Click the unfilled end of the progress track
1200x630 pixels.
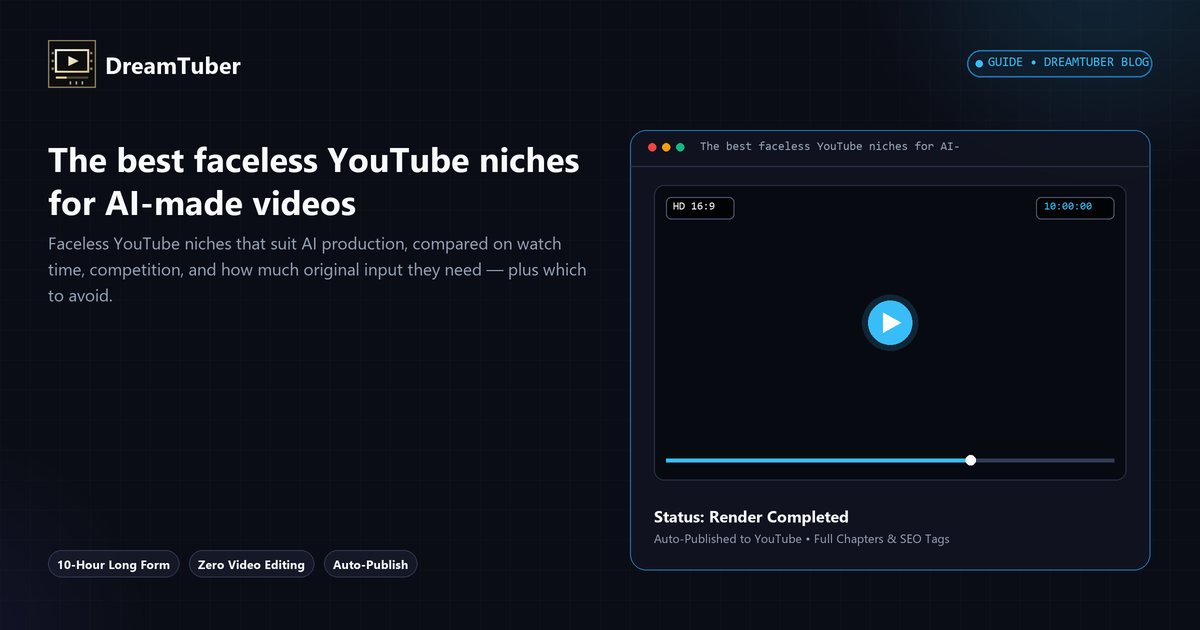click(1045, 460)
